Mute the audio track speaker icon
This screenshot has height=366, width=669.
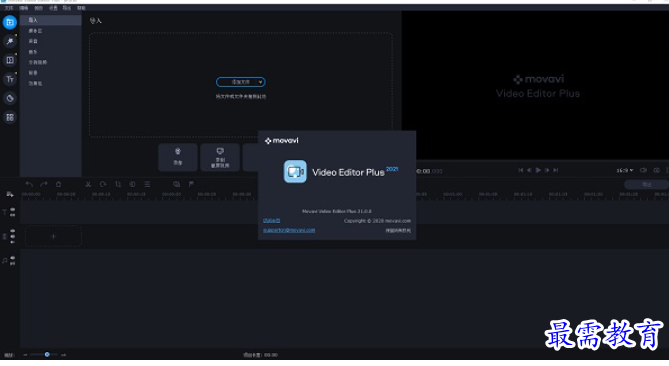point(12,258)
